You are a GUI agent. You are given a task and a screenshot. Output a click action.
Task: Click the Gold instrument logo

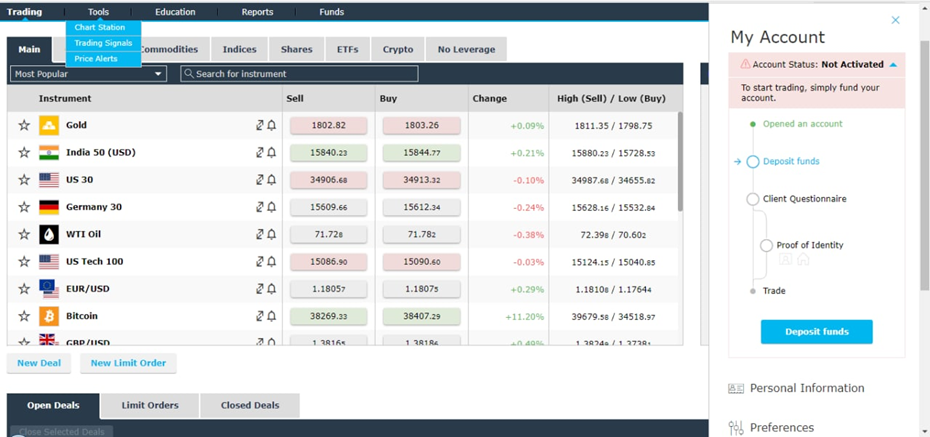point(49,125)
